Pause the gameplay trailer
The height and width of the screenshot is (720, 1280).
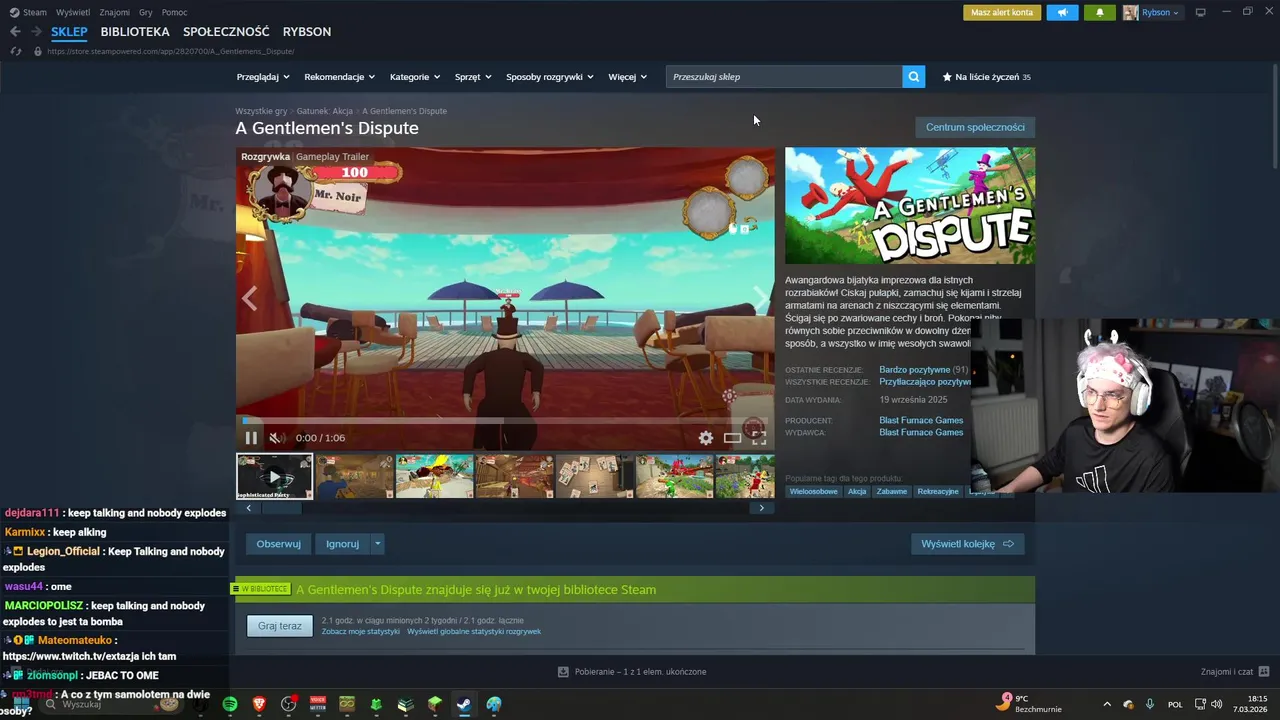[x=251, y=438]
